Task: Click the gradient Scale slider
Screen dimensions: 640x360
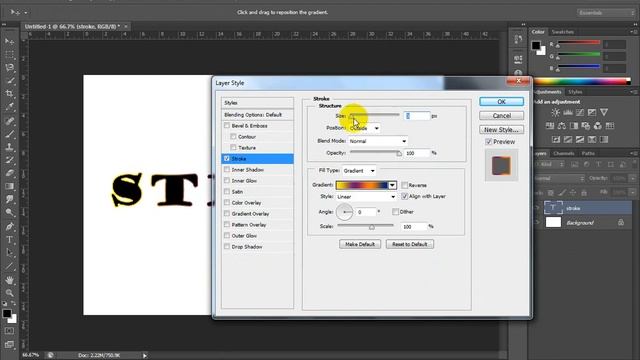Action: (365, 226)
